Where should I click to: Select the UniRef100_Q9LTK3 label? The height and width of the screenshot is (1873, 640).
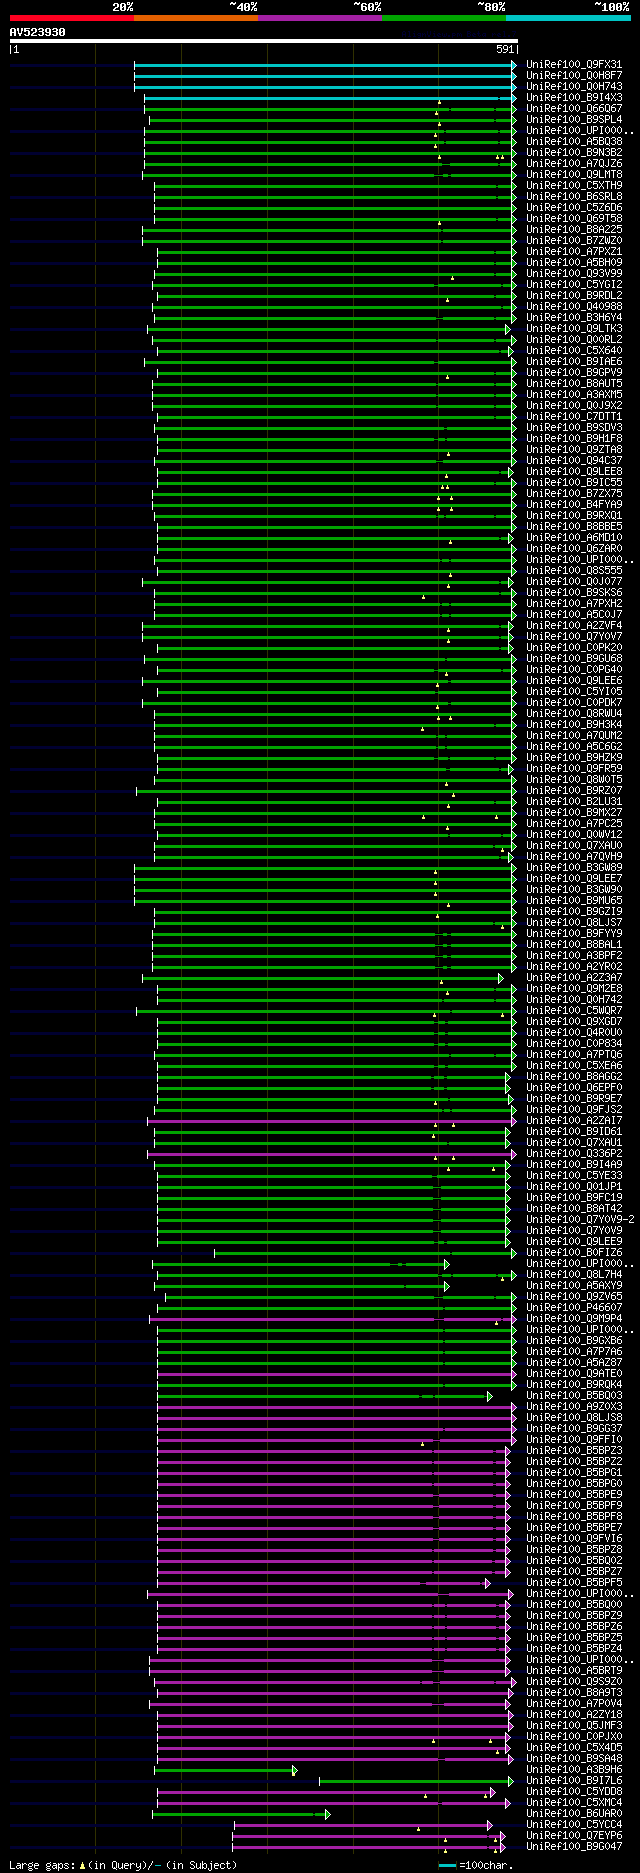point(574,328)
